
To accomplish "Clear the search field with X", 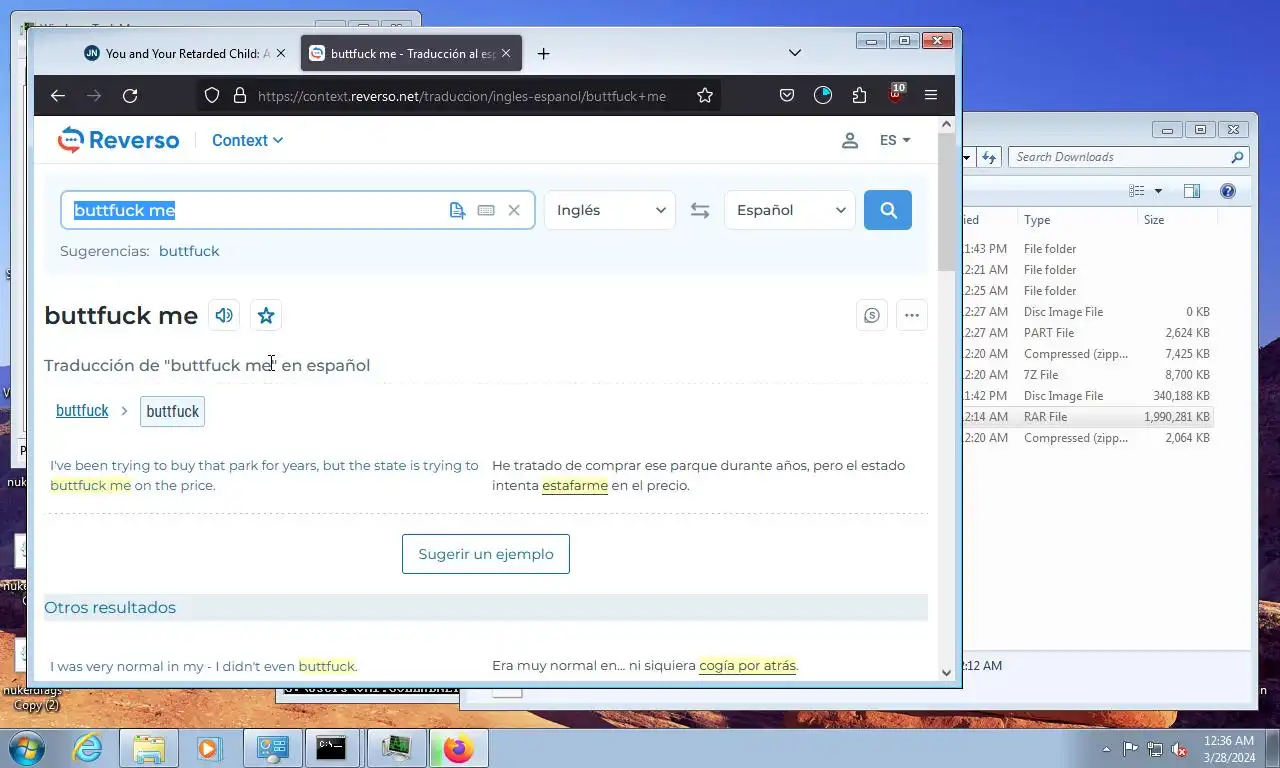I will click(x=514, y=211).
